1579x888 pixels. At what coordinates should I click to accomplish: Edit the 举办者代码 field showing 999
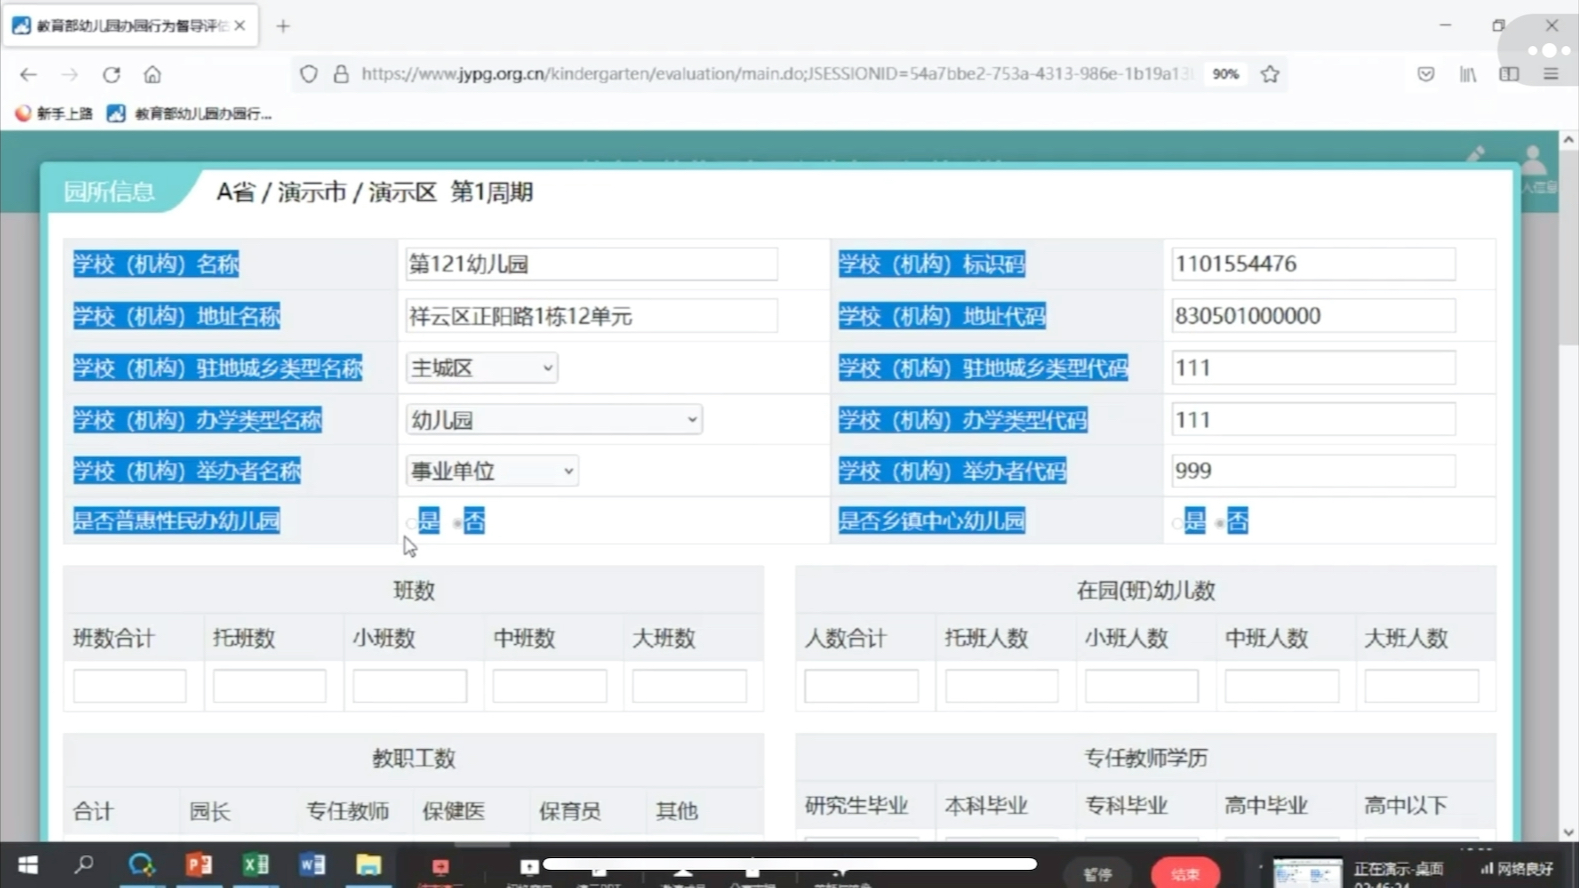[1313, 471]
